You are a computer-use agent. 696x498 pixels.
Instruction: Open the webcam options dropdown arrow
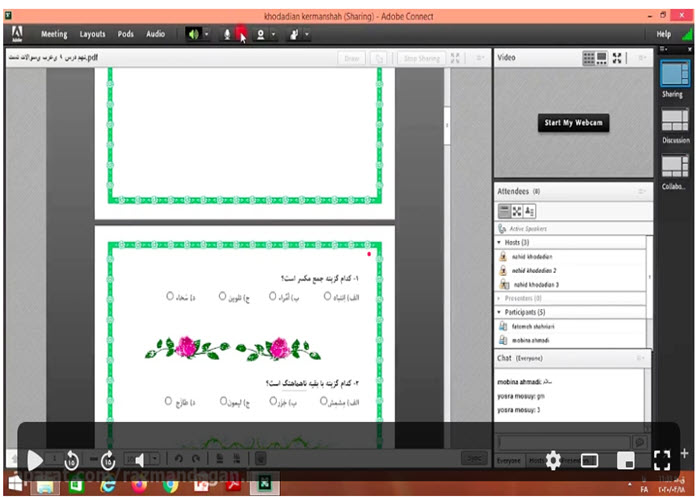(273, 34)
